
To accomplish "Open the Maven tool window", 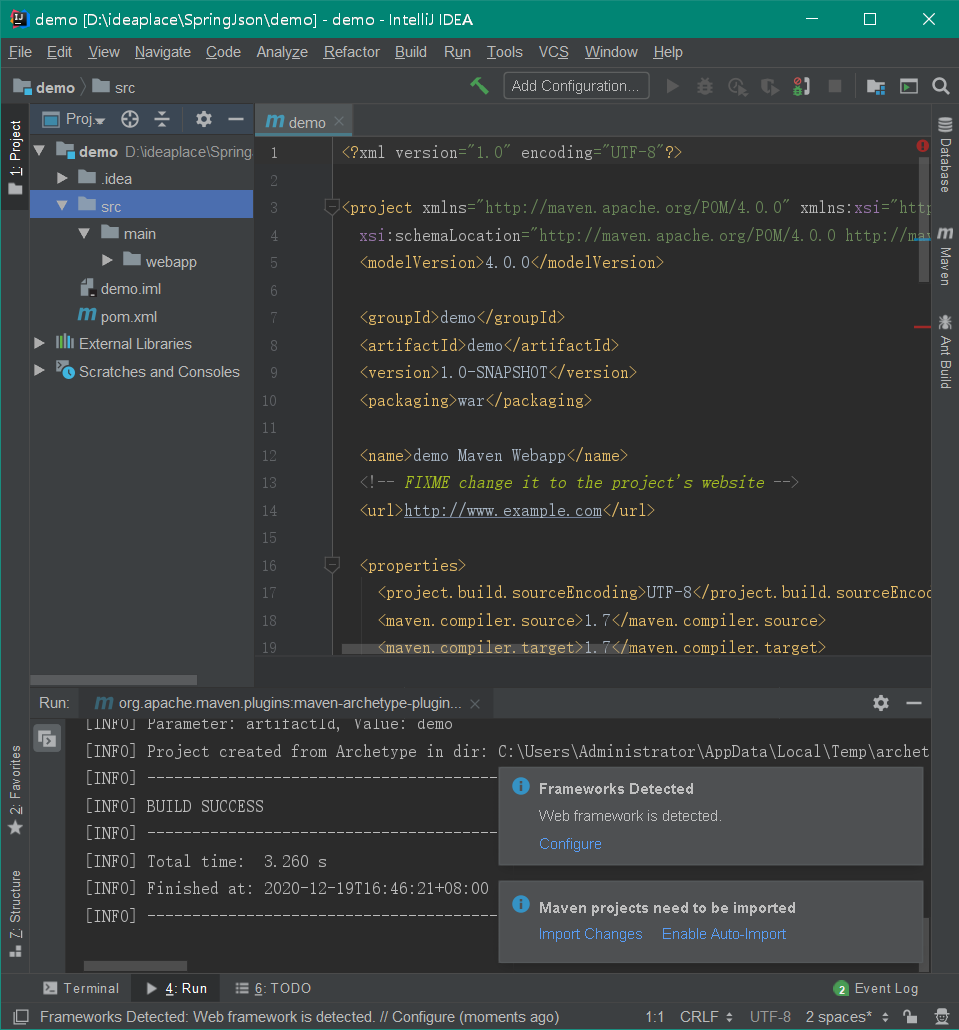I will (945, 256).
